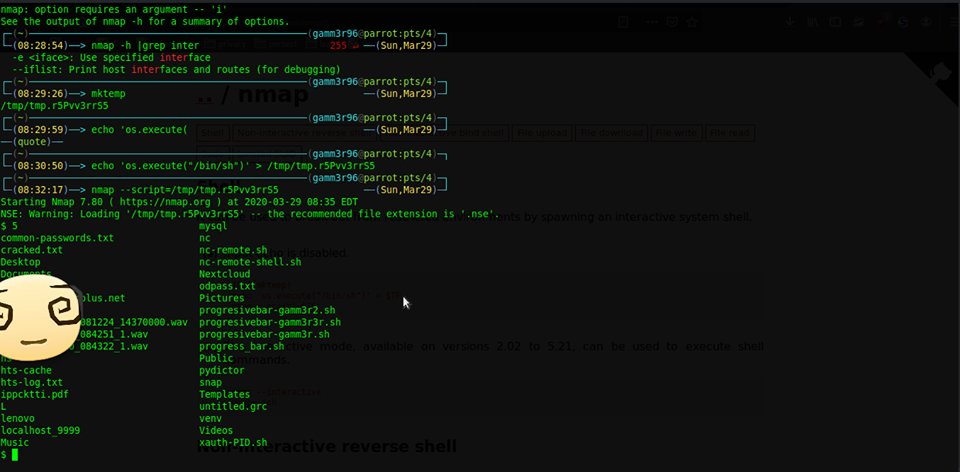Viewport: 960px width, 472px height.
Task: Open the browser hamburger menu icon
Action: (x=955, y=22)
